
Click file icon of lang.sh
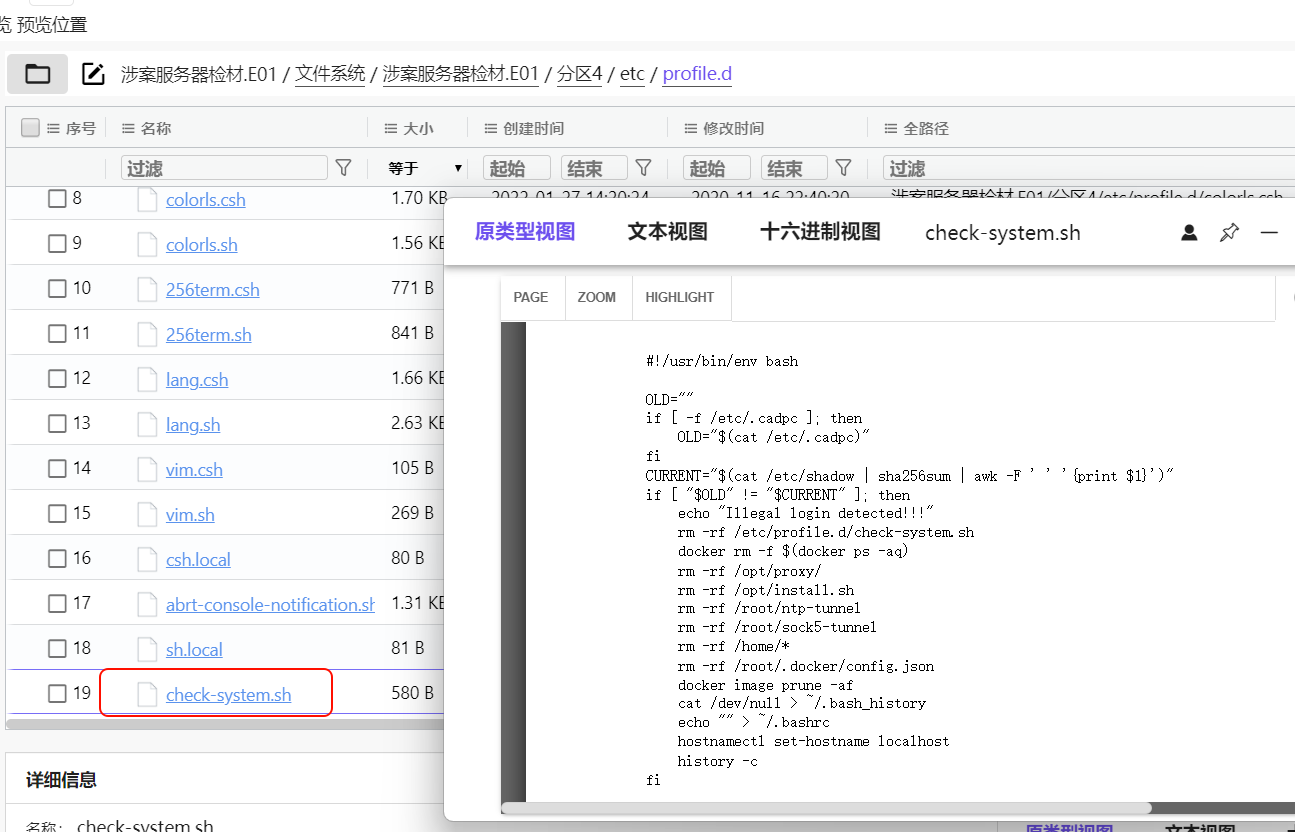coord(147,424)
